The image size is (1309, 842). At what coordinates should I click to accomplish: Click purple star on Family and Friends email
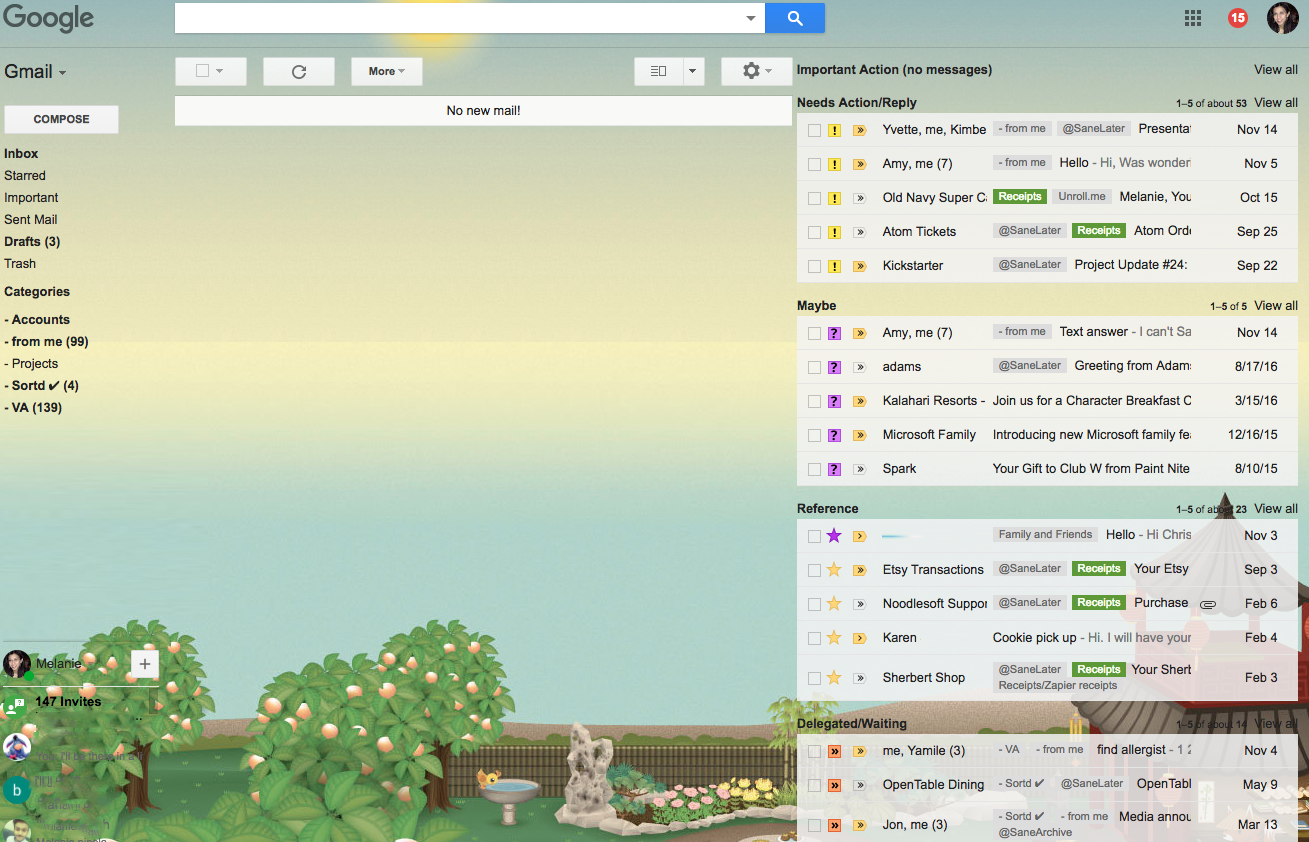pyautogui.click(x=834, y=535)
